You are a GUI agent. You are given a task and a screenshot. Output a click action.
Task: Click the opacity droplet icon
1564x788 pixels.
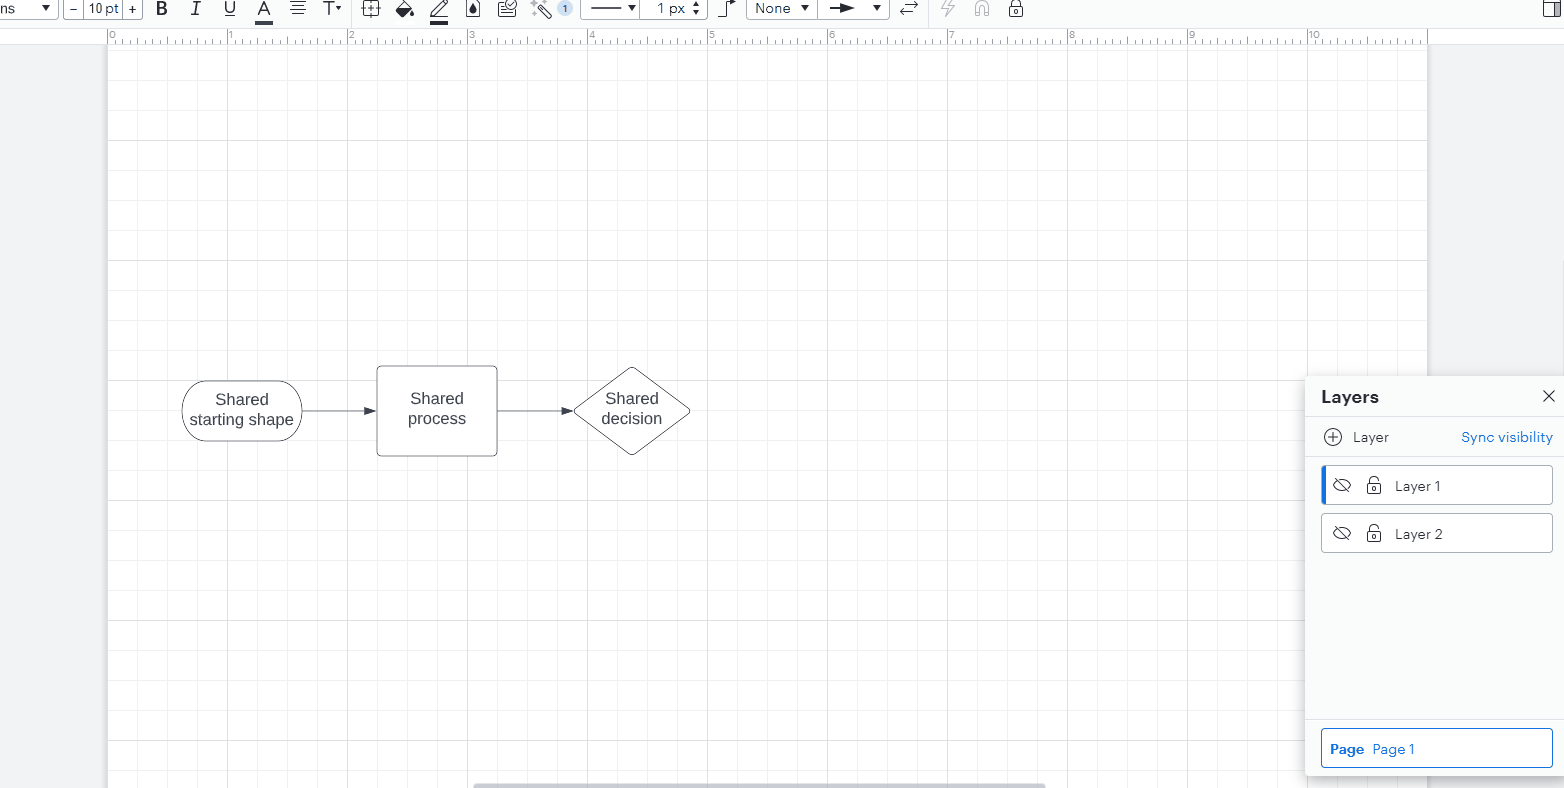point(473,9)
